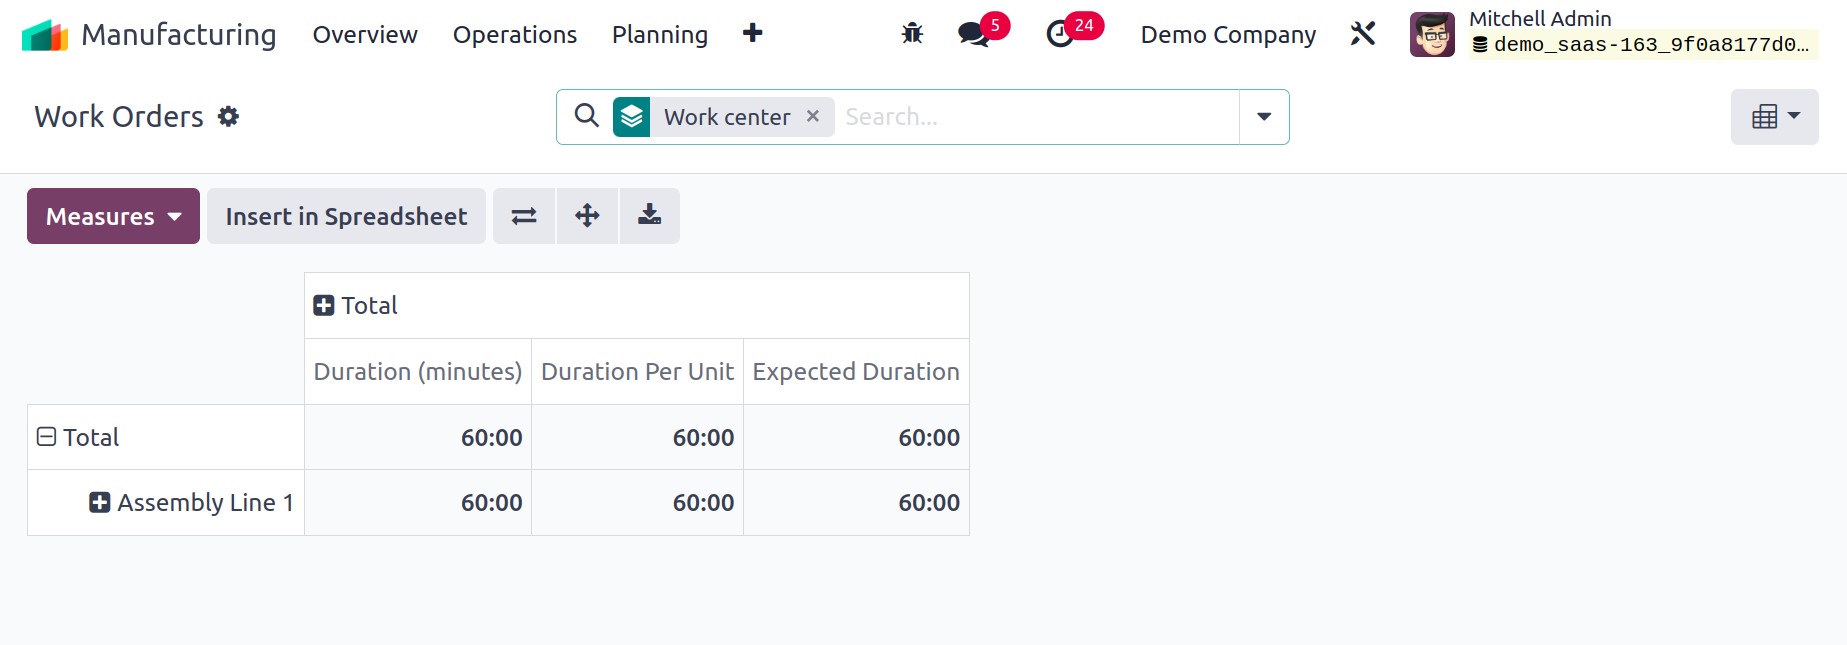
Task: Open the pivot view switcher dropdown
Action: 1775,117
